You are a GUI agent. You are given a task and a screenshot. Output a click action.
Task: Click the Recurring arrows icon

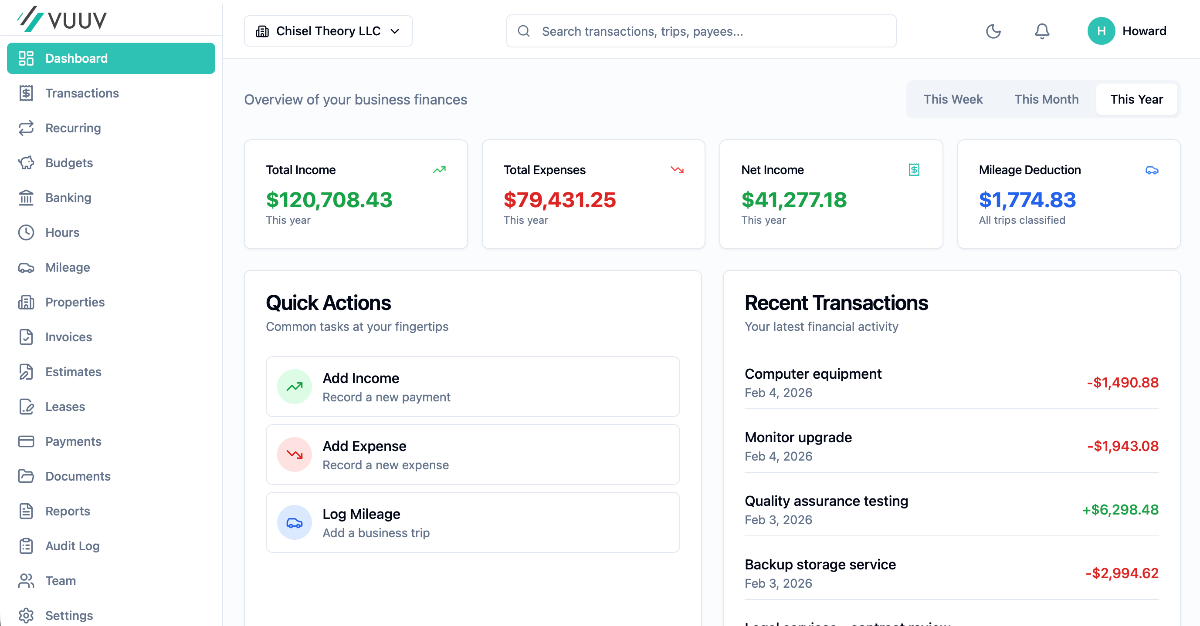pyautogui.click(x=26, y=128)
